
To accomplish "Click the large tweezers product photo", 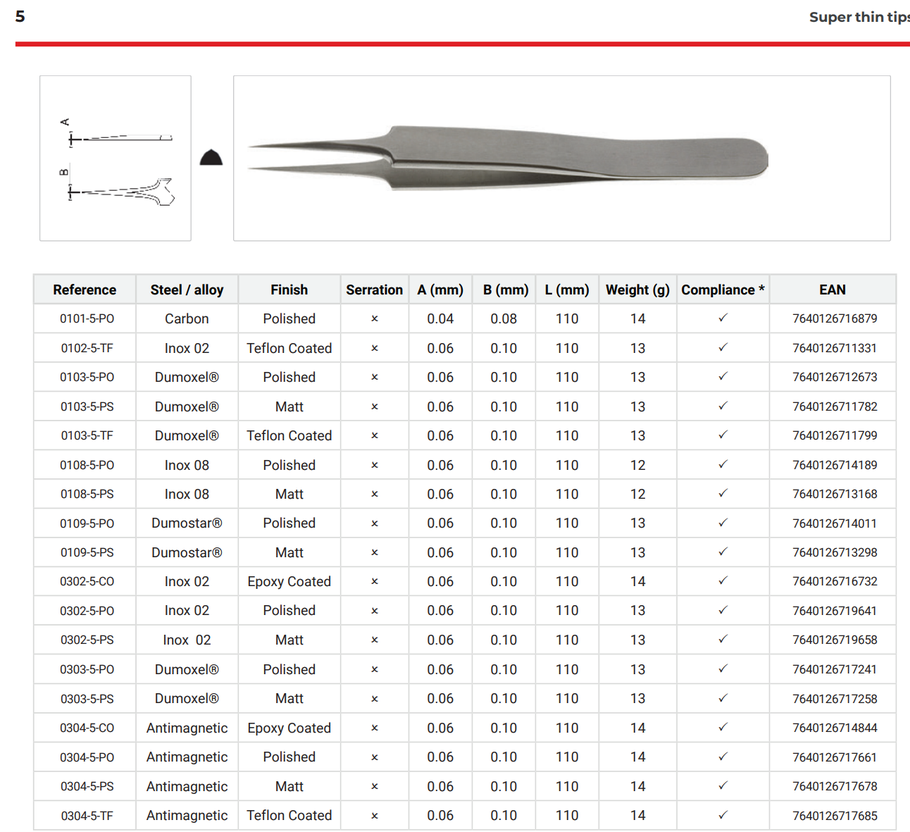I will click(561, 158).
